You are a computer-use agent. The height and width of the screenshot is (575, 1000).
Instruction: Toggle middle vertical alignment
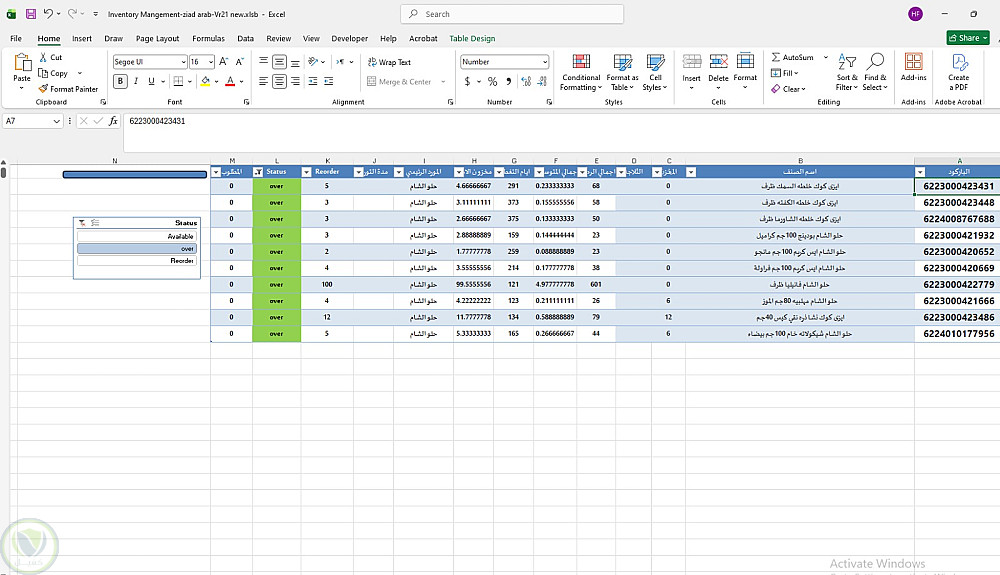click(279, 62)
